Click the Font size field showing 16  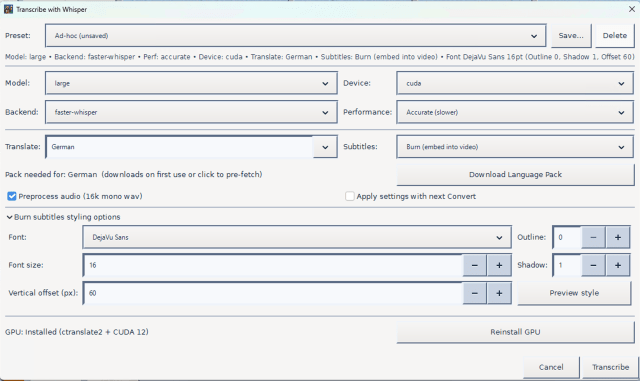tap(273, 265)
